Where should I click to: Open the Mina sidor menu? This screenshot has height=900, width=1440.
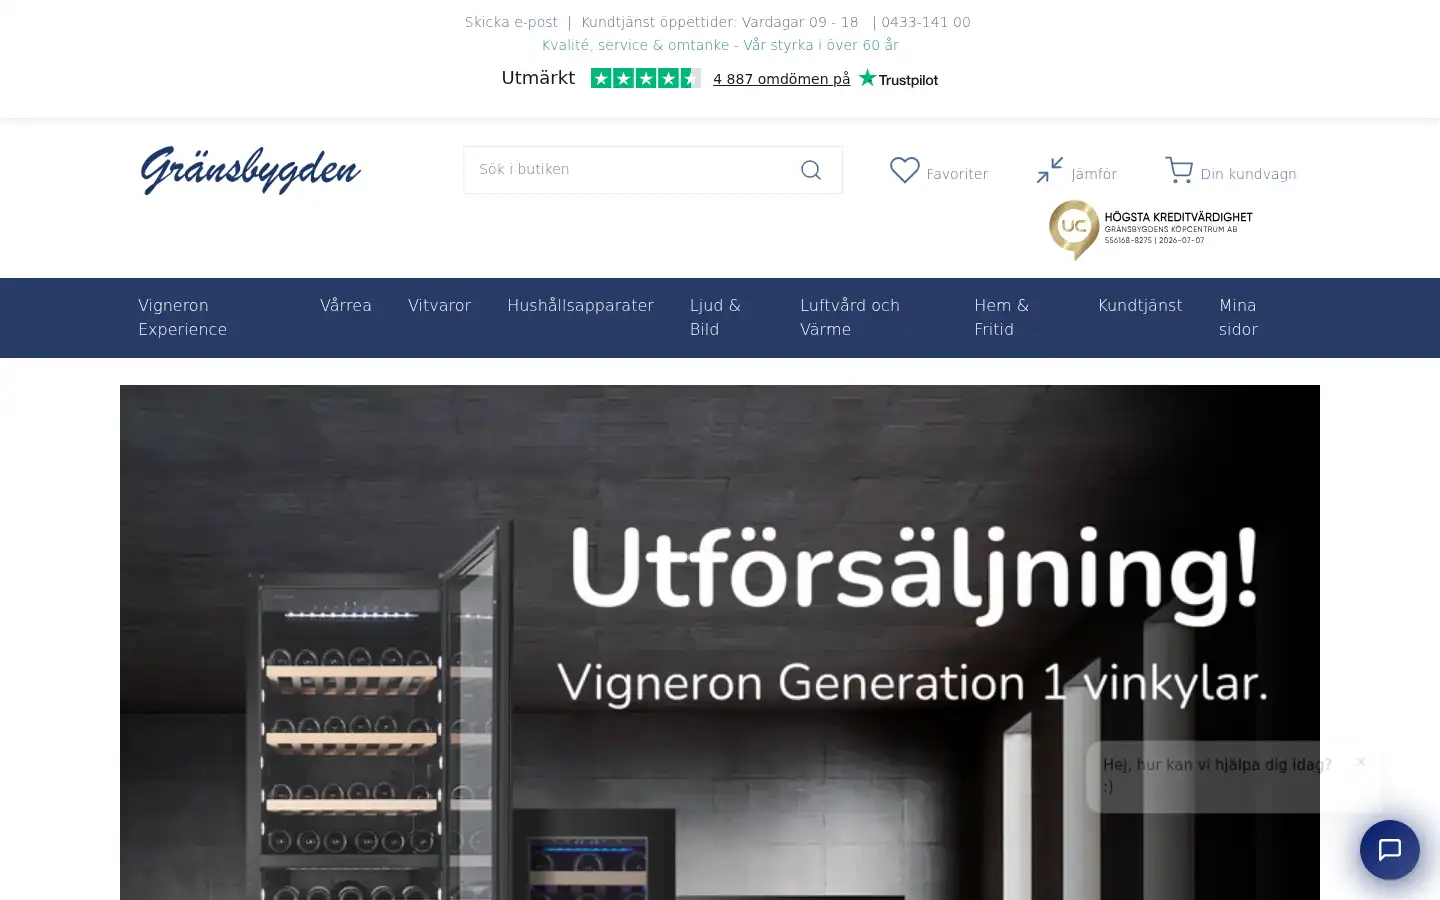click(x=1238, y=317)
